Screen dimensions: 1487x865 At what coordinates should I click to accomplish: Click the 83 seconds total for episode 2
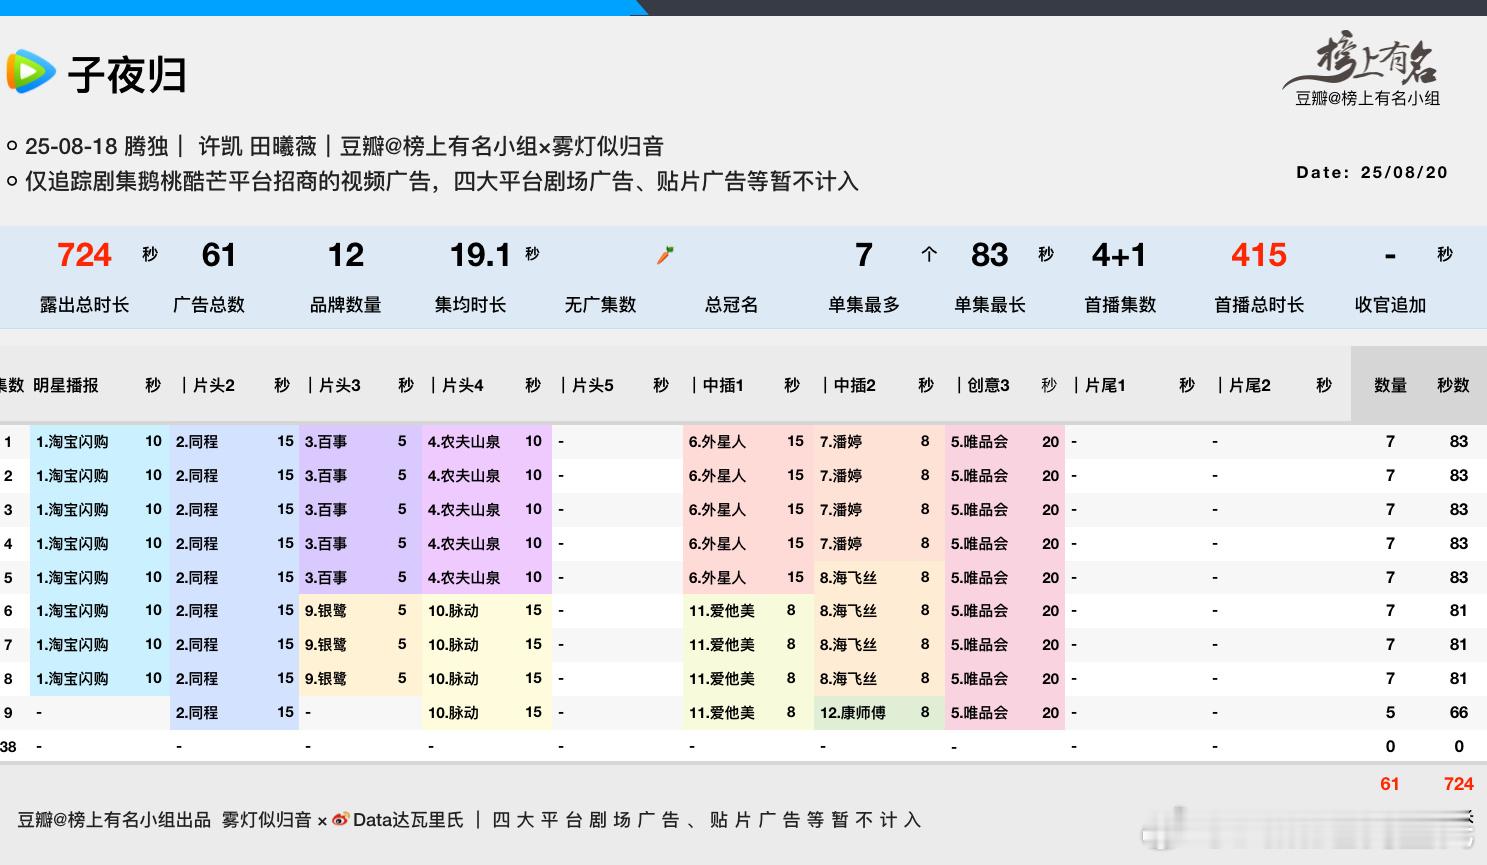[x=1459, y=475]
